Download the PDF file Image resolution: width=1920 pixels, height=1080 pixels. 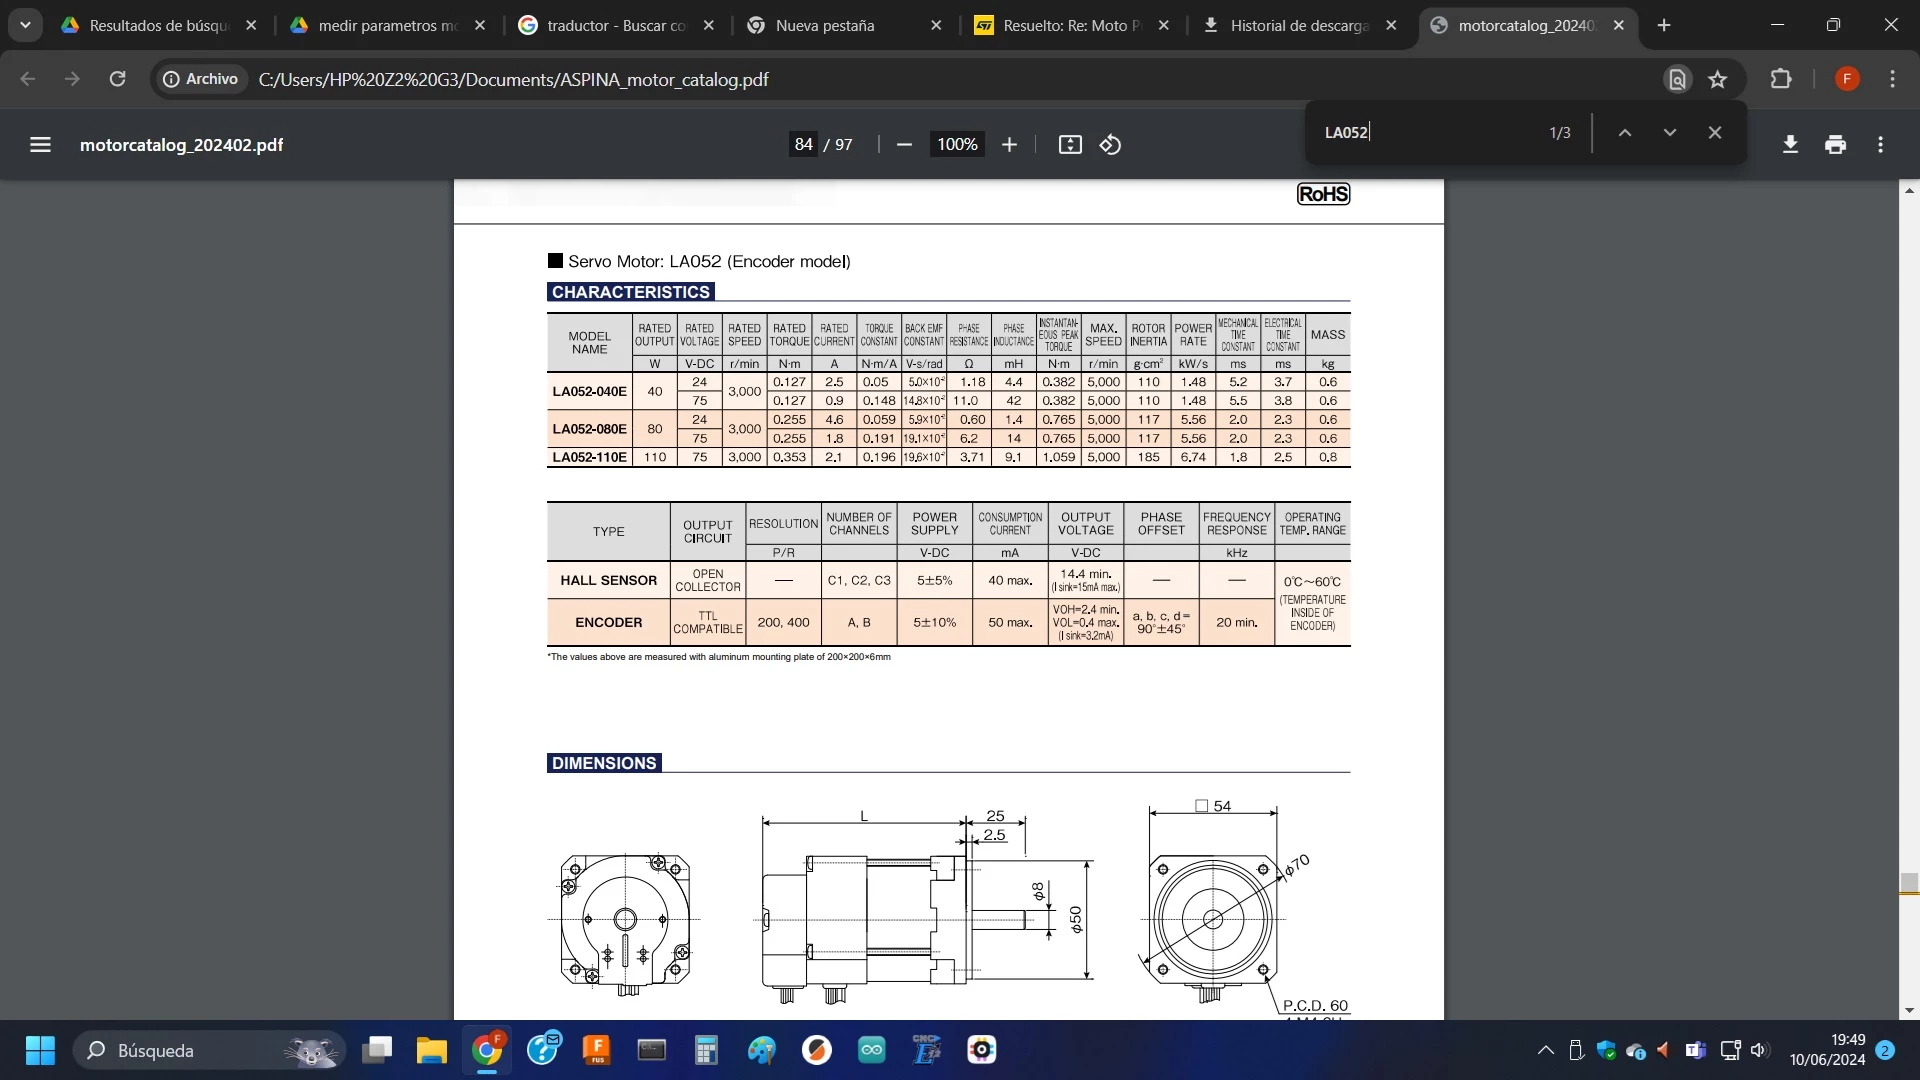pyautogui.click(x=1790, y=145)
